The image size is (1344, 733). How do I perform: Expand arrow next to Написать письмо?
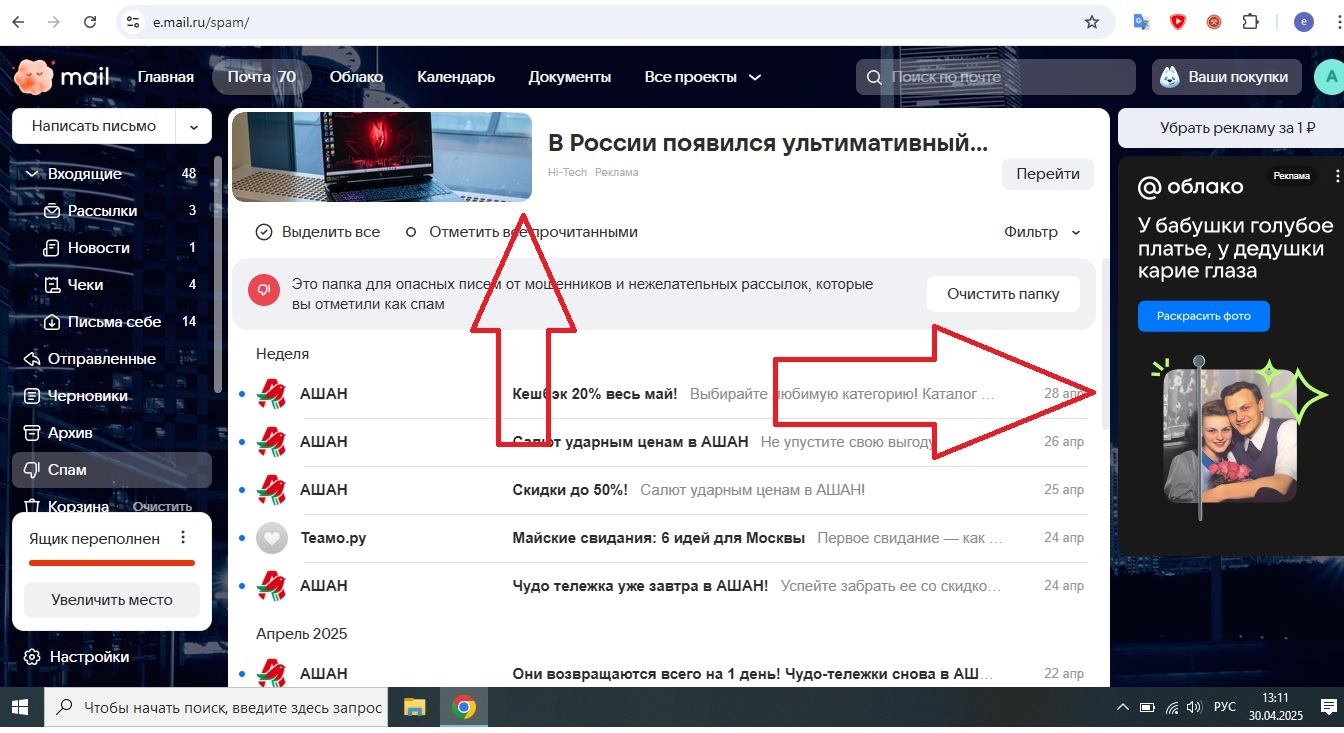pos(193,127)
